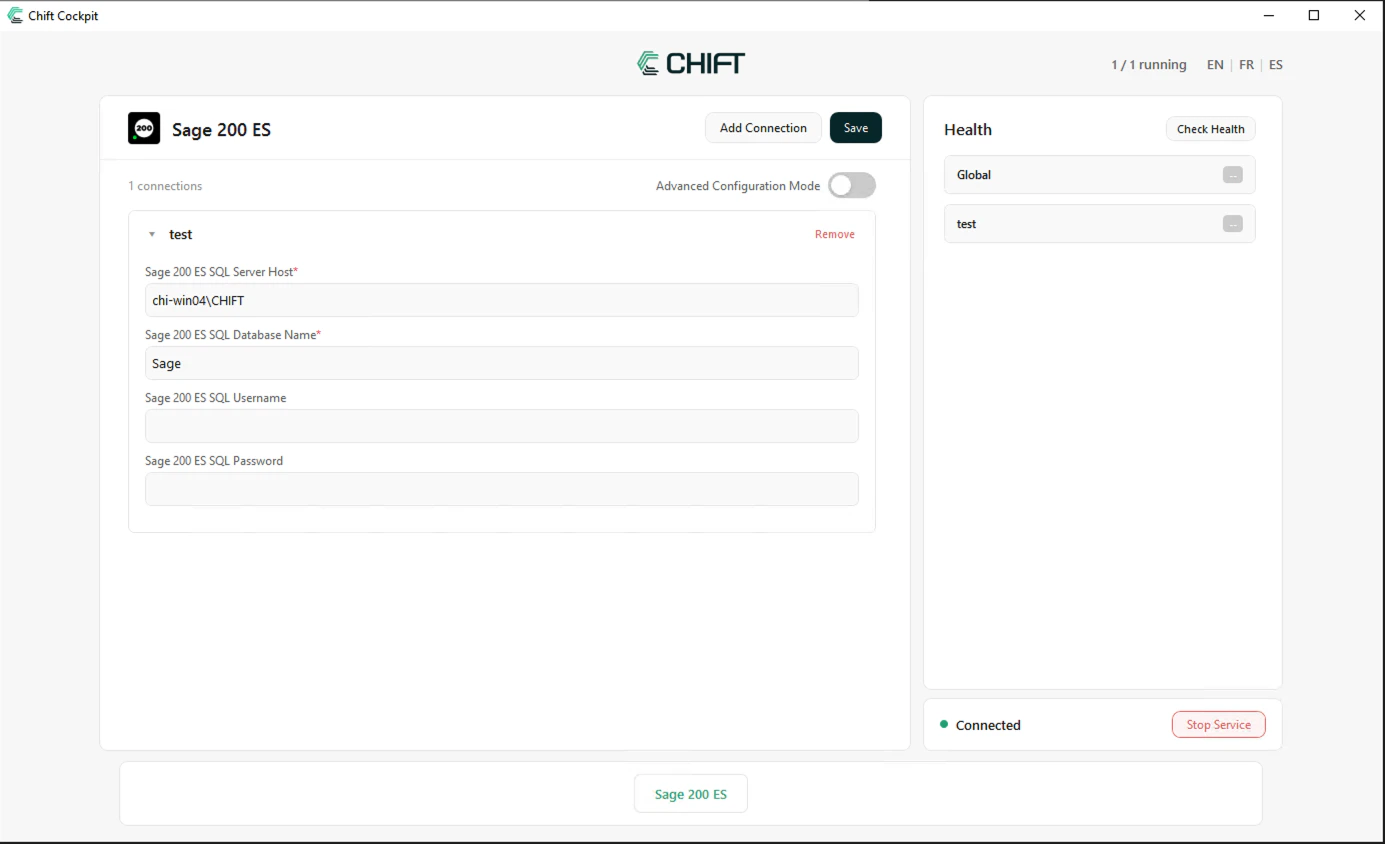1385x844 pixels.
Task: Click the green Connected status dot
Action: pos(944,724)
